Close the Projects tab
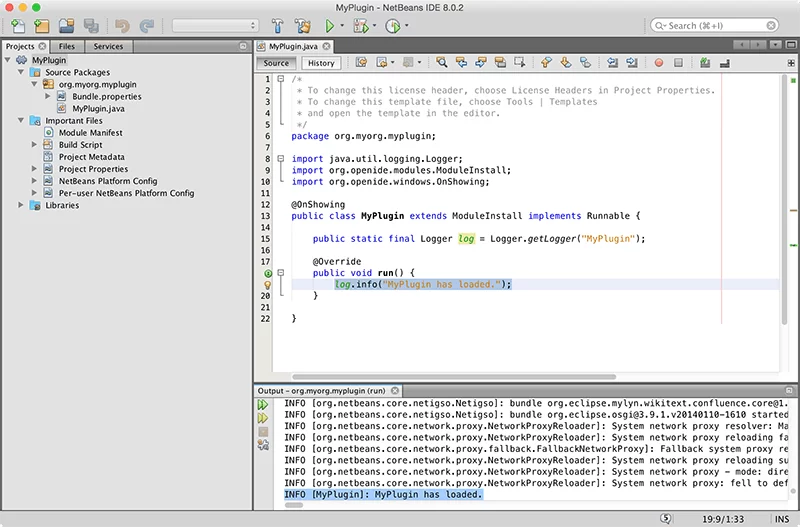The image size is (800, 527). 42,46
